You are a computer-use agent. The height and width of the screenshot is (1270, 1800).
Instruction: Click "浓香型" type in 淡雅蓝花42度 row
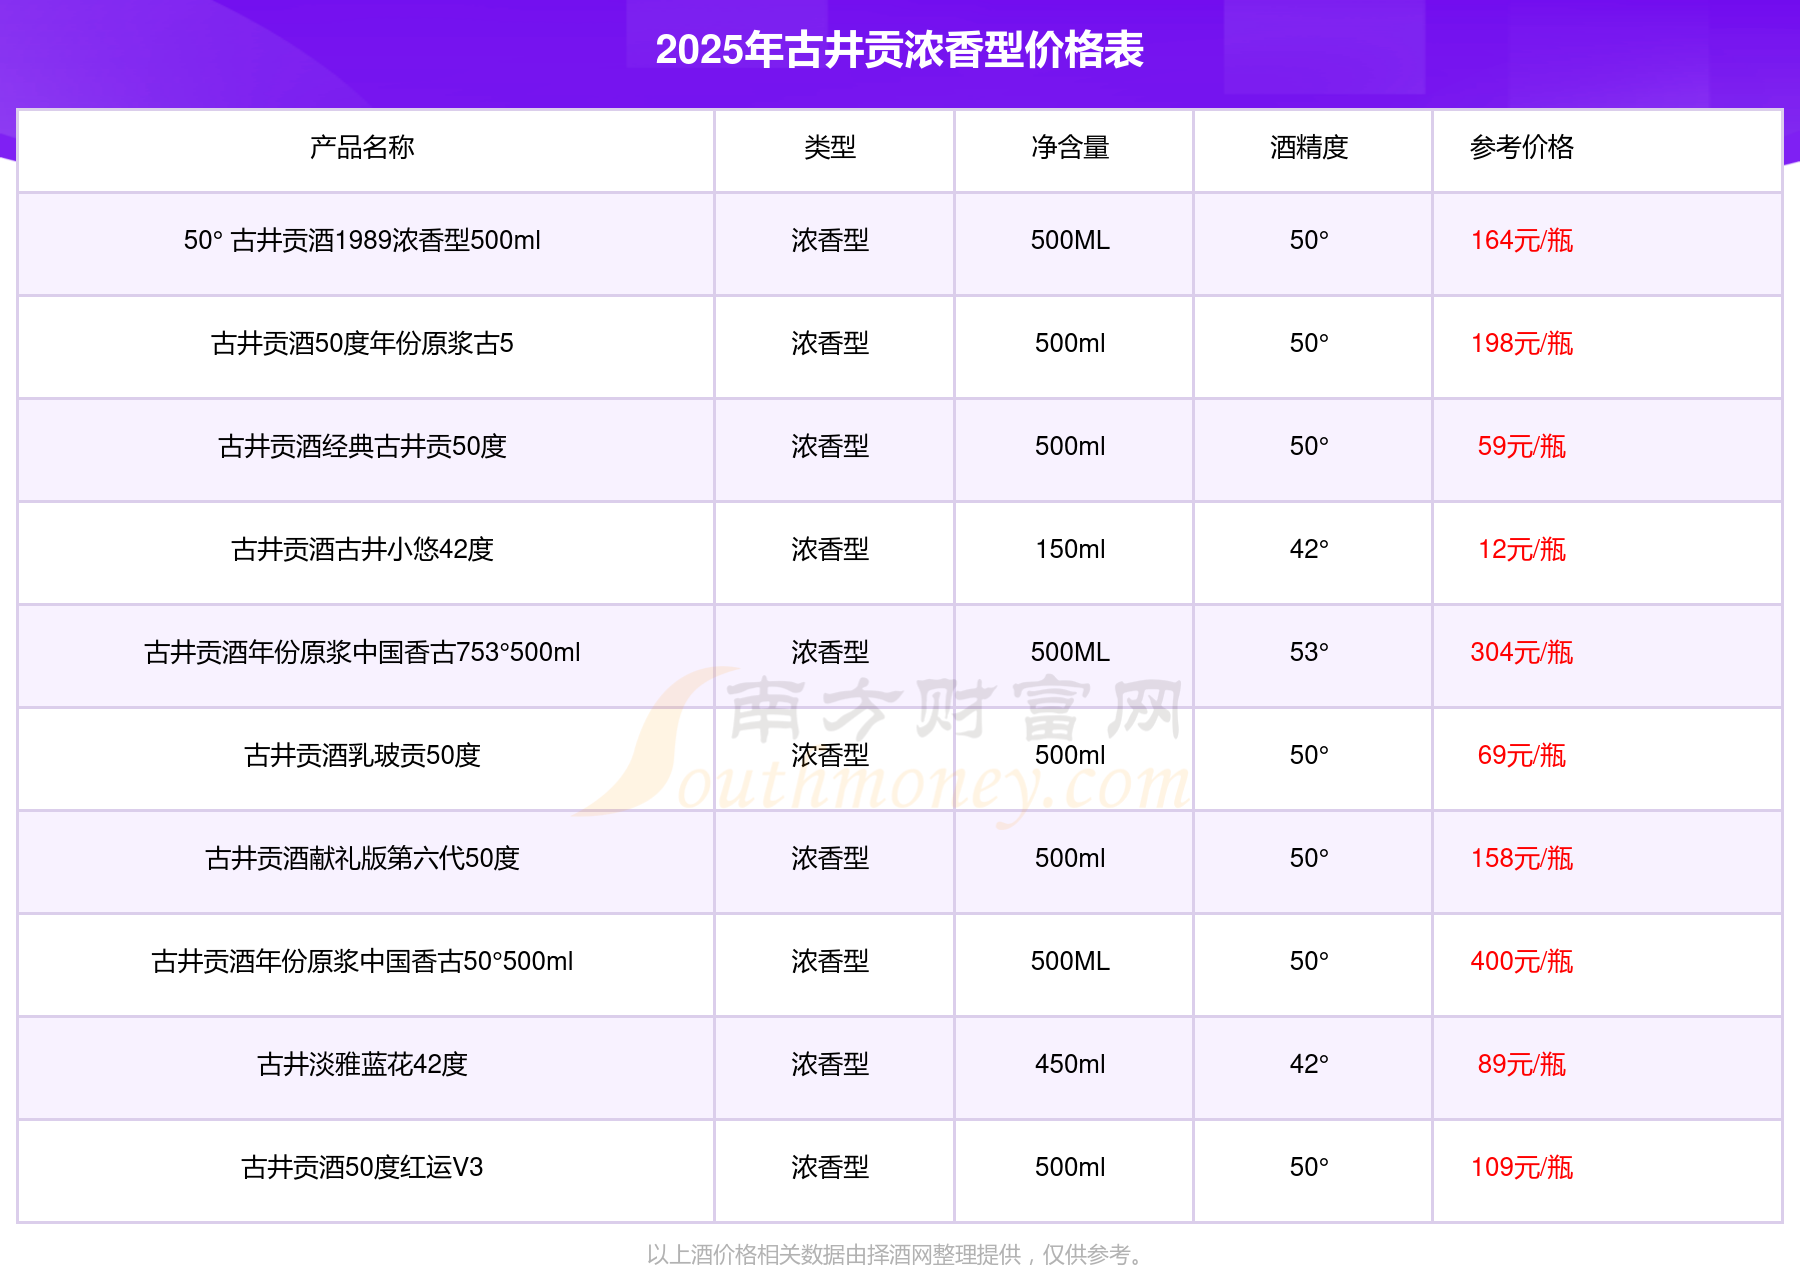[x=830, y=1065]
